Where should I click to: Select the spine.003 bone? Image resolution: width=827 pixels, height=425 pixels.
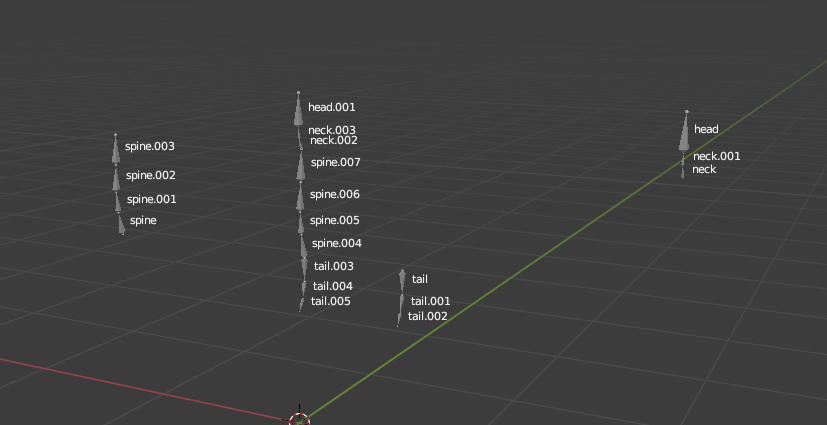116,149
